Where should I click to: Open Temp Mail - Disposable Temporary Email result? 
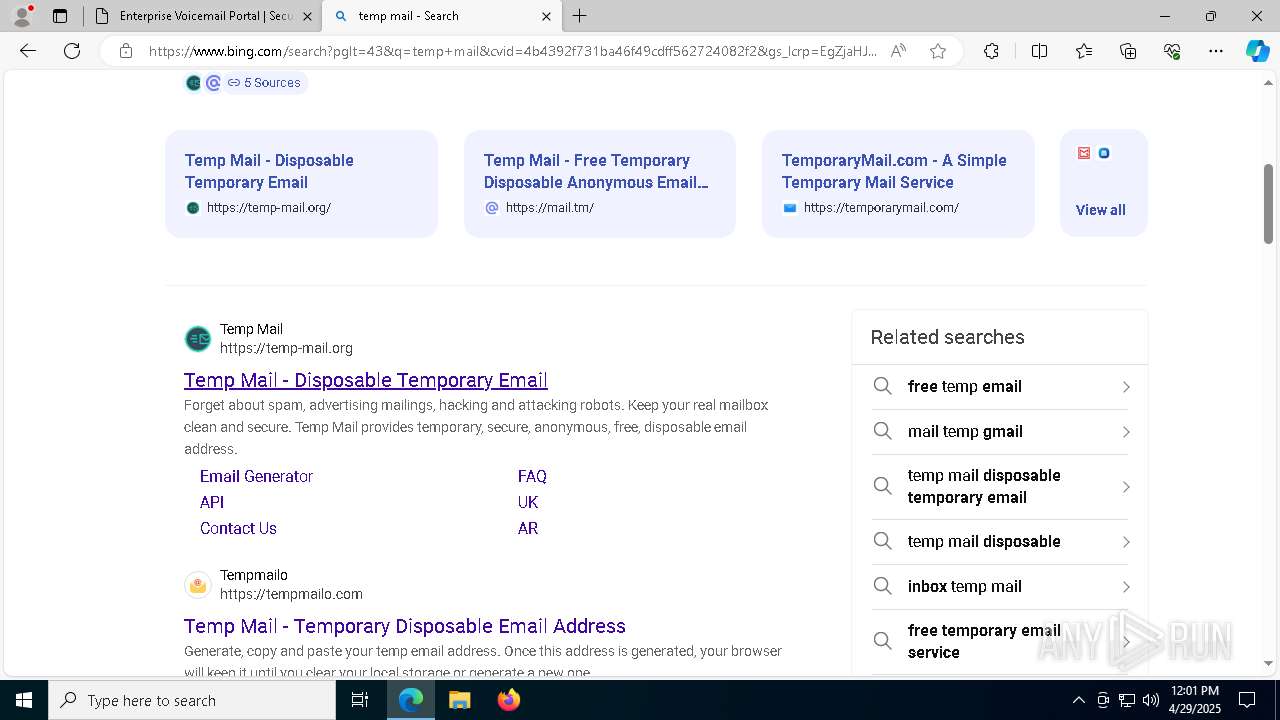pyautogui.click(x=366, y=380)
